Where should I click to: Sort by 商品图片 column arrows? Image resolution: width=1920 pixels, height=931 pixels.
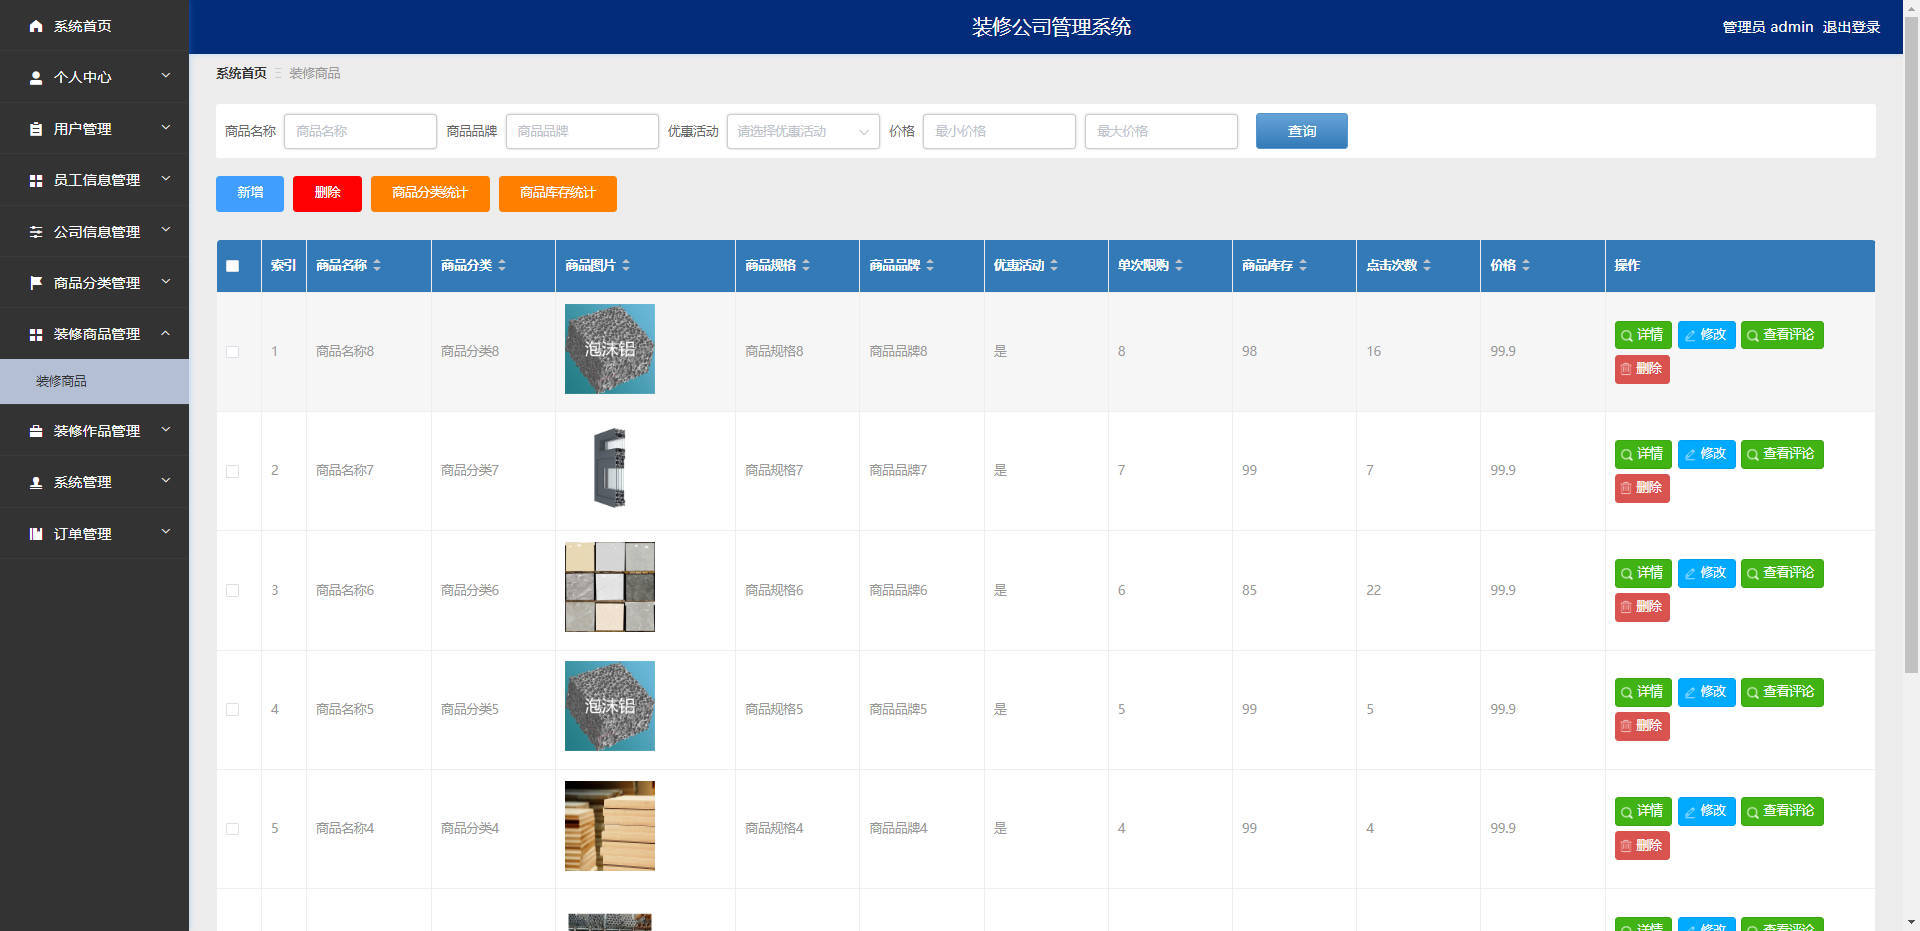click(x=626, y=265)
